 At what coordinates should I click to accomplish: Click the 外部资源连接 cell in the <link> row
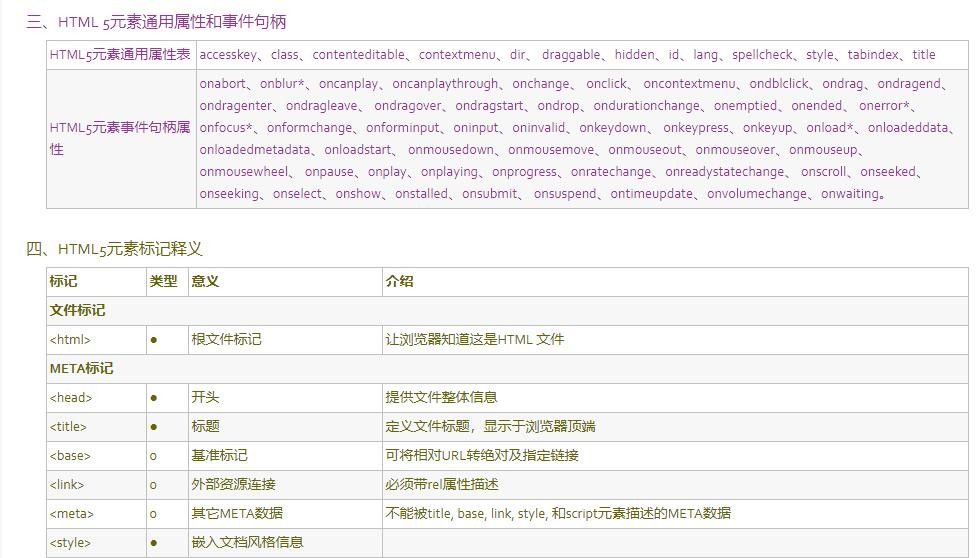tap(233, 485)
